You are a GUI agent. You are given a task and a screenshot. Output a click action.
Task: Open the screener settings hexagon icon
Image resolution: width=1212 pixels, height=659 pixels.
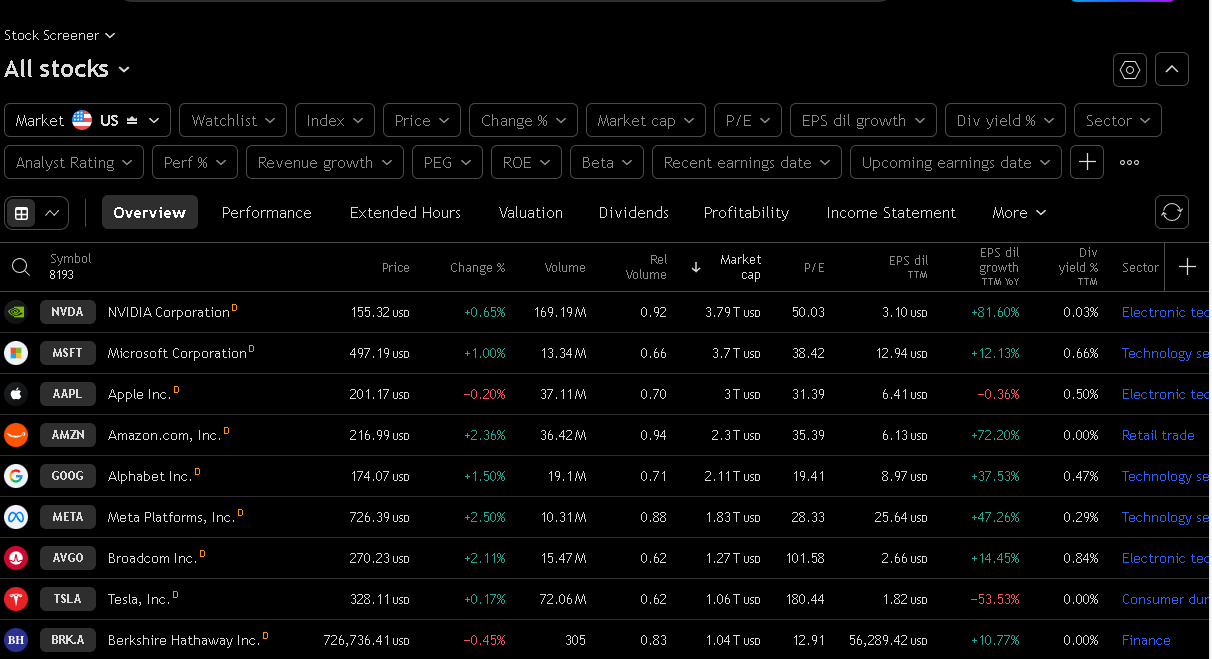pos(1130,69)
